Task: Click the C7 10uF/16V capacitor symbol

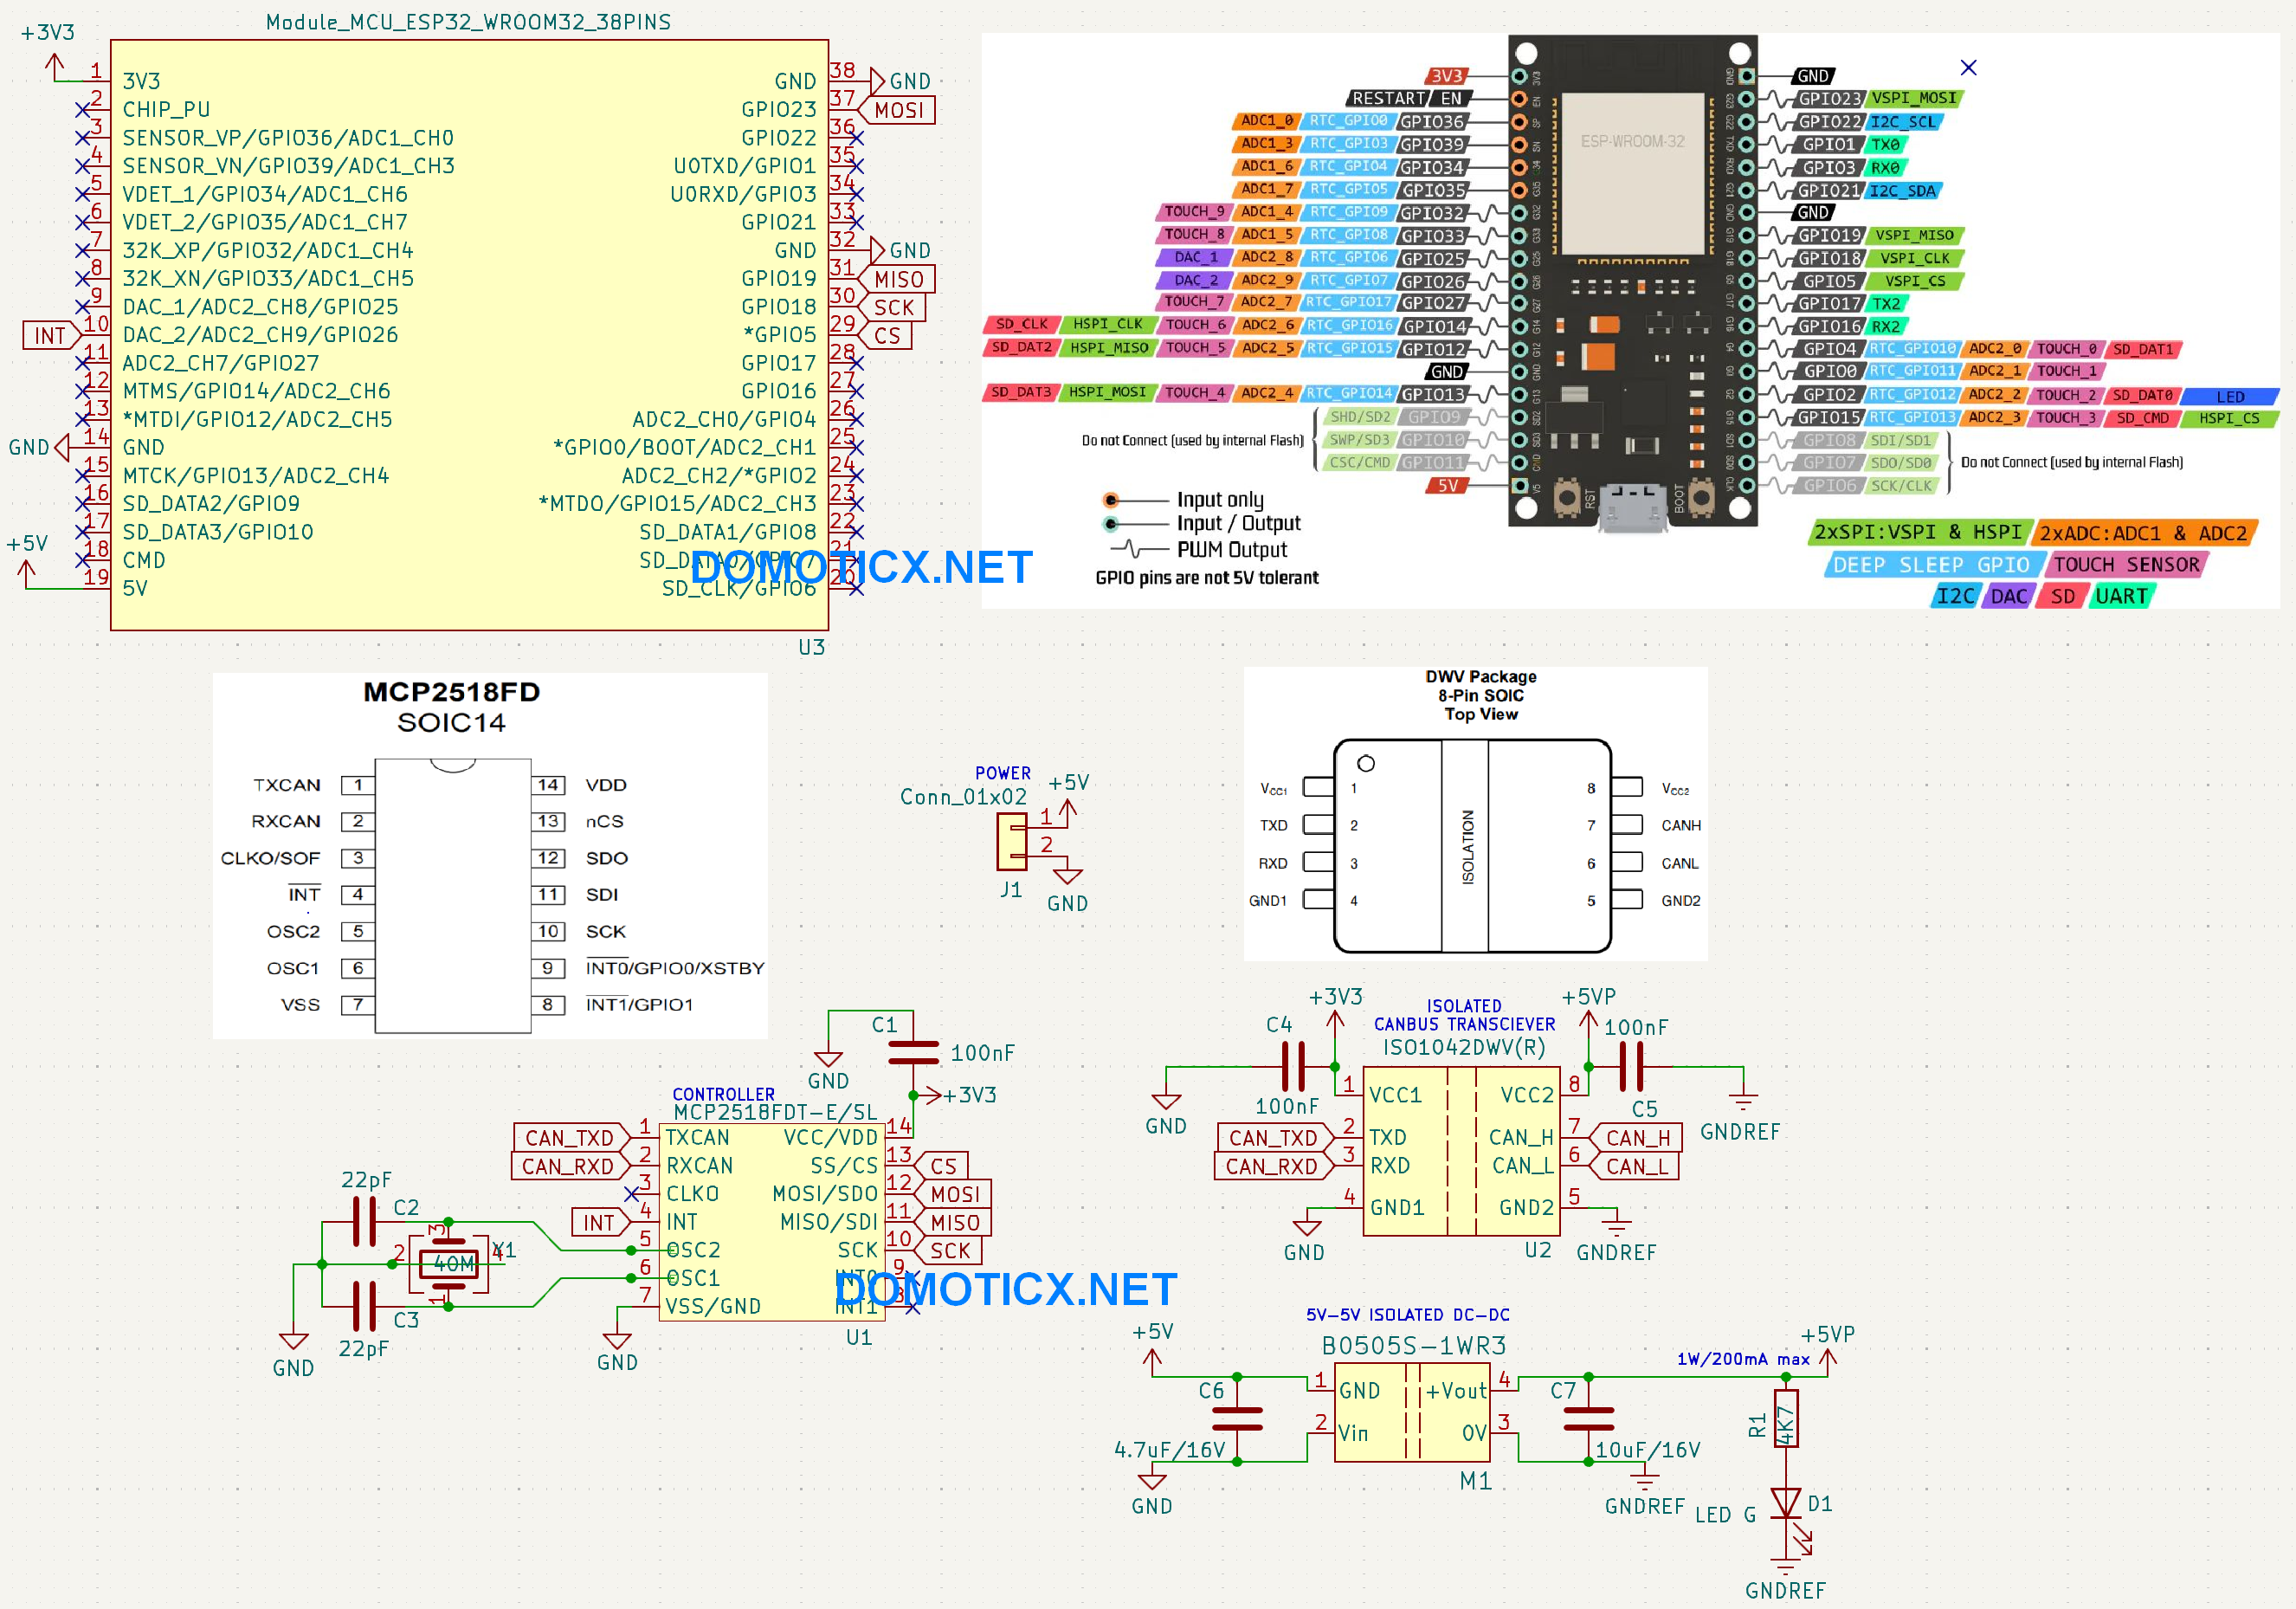Action: 1588,1419
